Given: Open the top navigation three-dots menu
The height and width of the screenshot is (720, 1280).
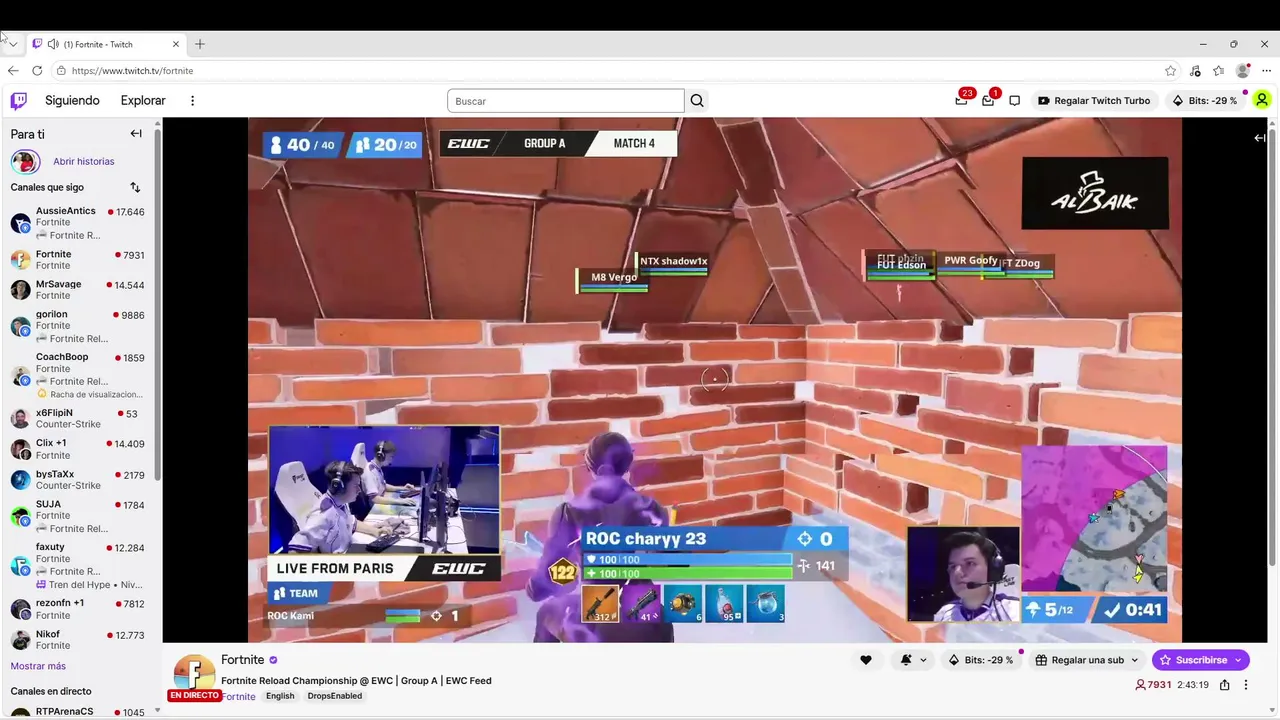Looking at the screenshot, I should click(193, 100).
